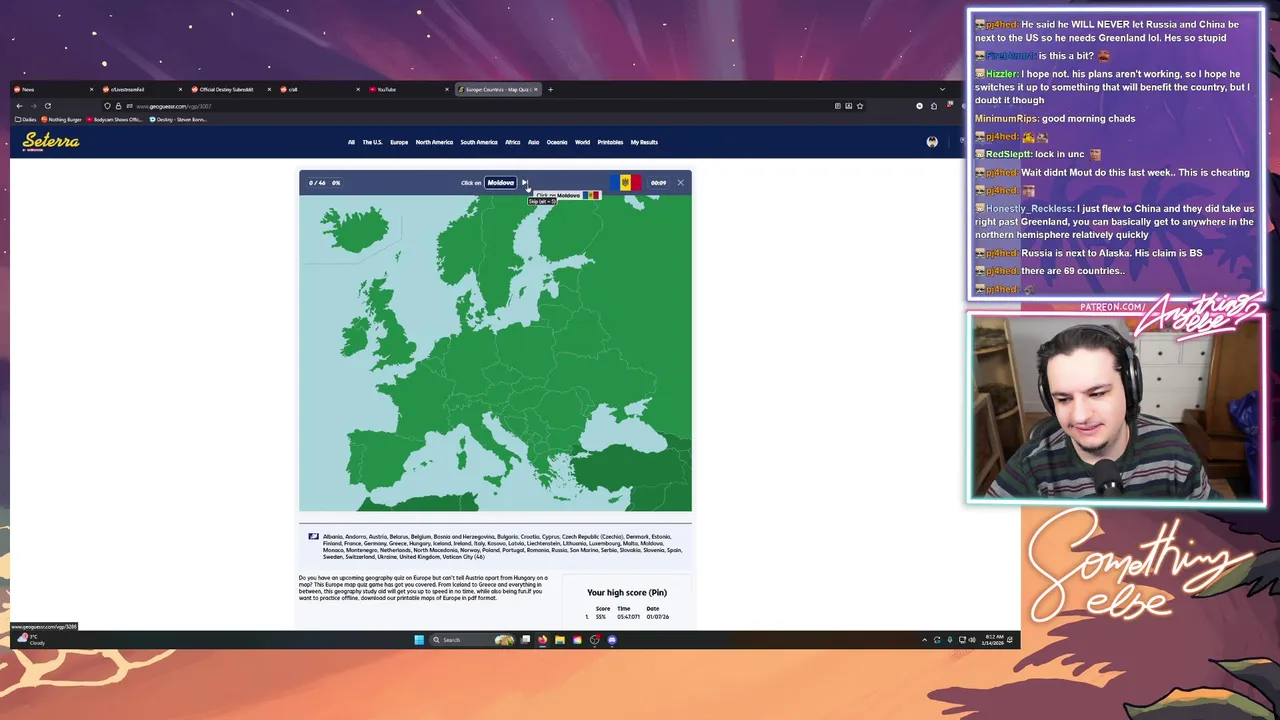Open the Windows Start button
This screenshot has width=1280, height=720.
point(419,640)
